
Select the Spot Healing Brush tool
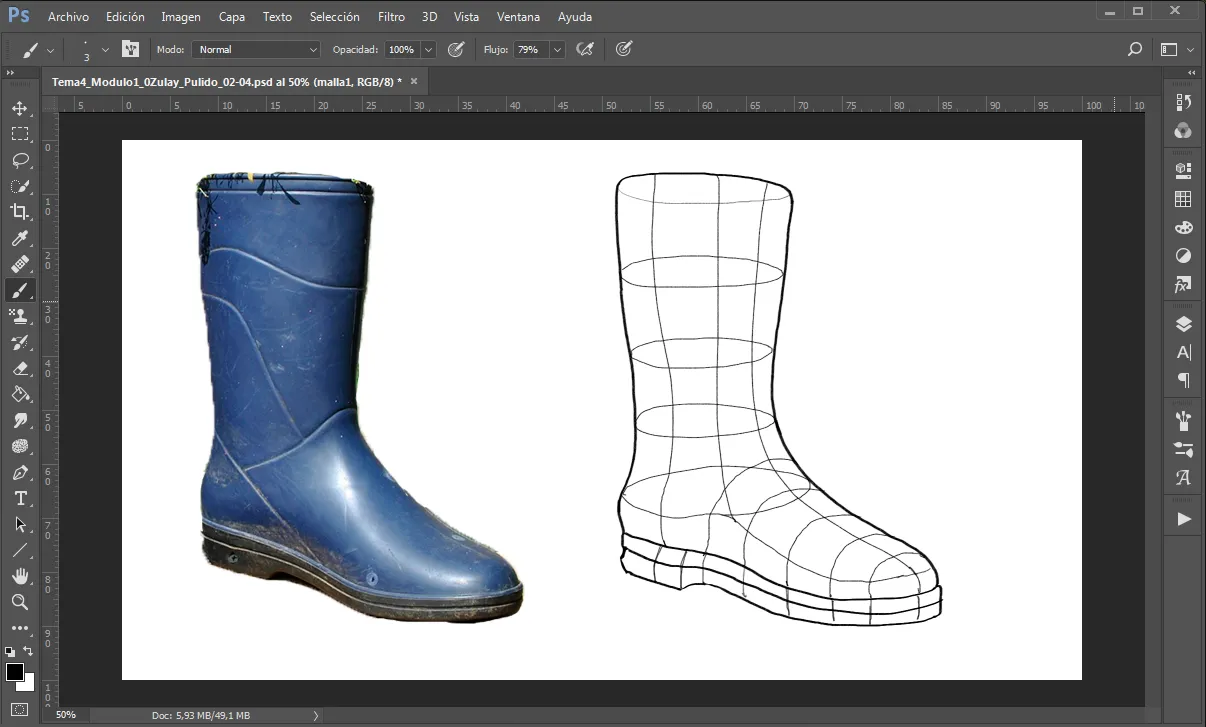(x=20, y=264)
